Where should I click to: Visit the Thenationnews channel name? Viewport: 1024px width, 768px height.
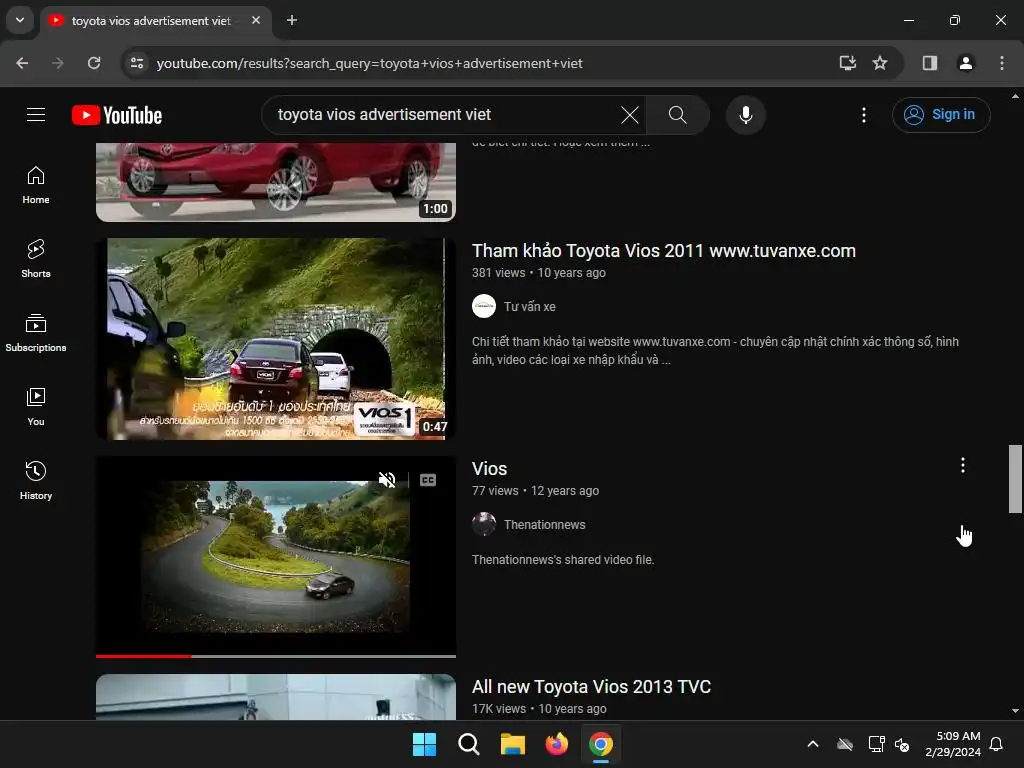545,524
